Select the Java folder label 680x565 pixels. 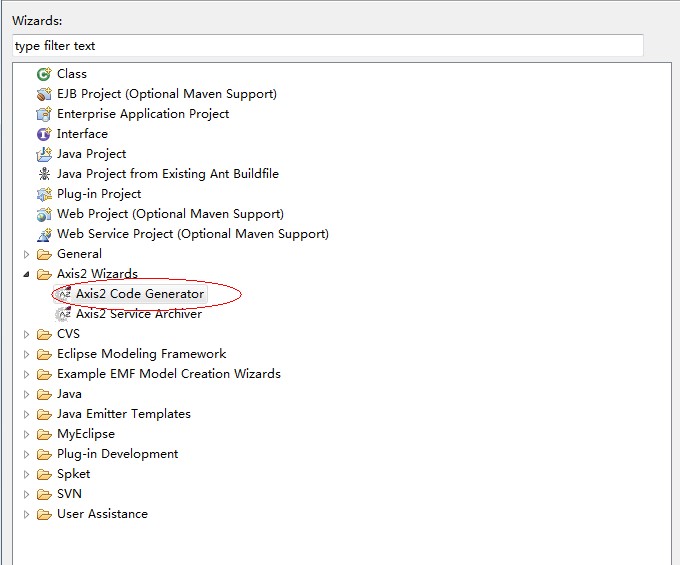point(69,394)
